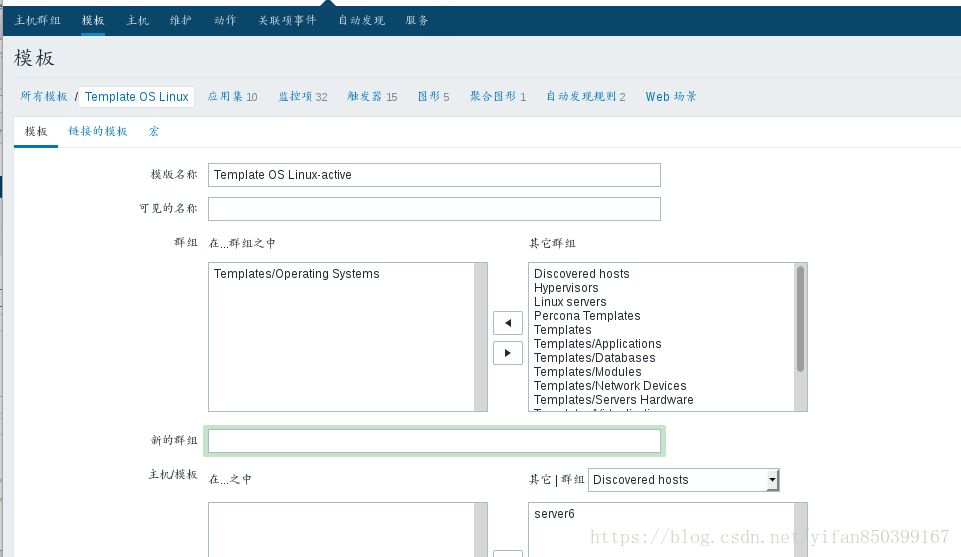Switch to the 宏 tab
Viewport: 961px width, 557px height.
(x=154, y=131)
